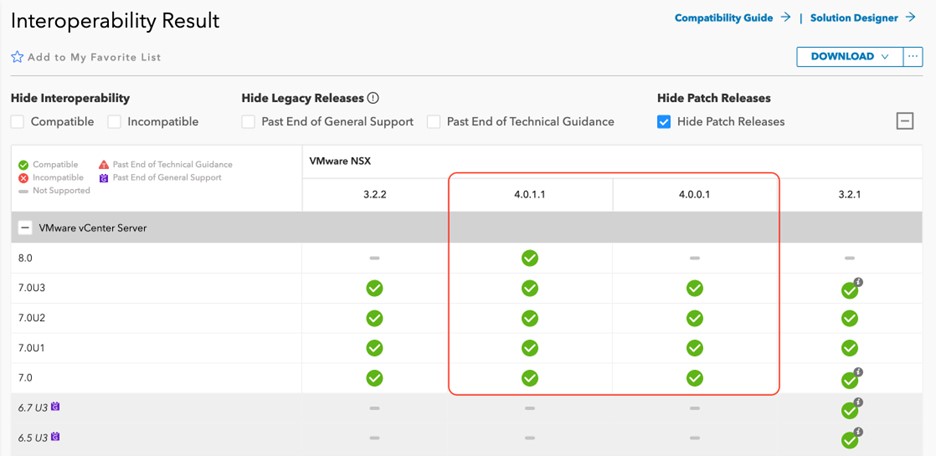Click Add to My Favorite List
Screen dimensions: 936x456
(x=94, y=57)
